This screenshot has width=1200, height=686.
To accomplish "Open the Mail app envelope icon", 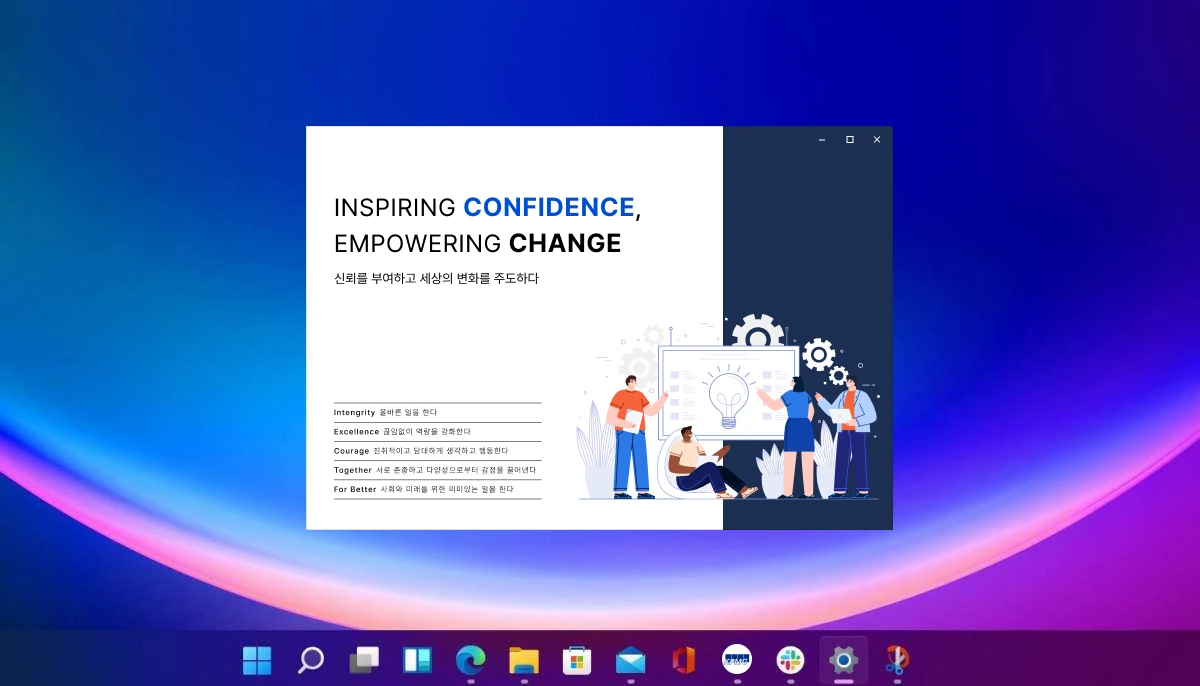I will pyautogui.click(x=631, y=661).
